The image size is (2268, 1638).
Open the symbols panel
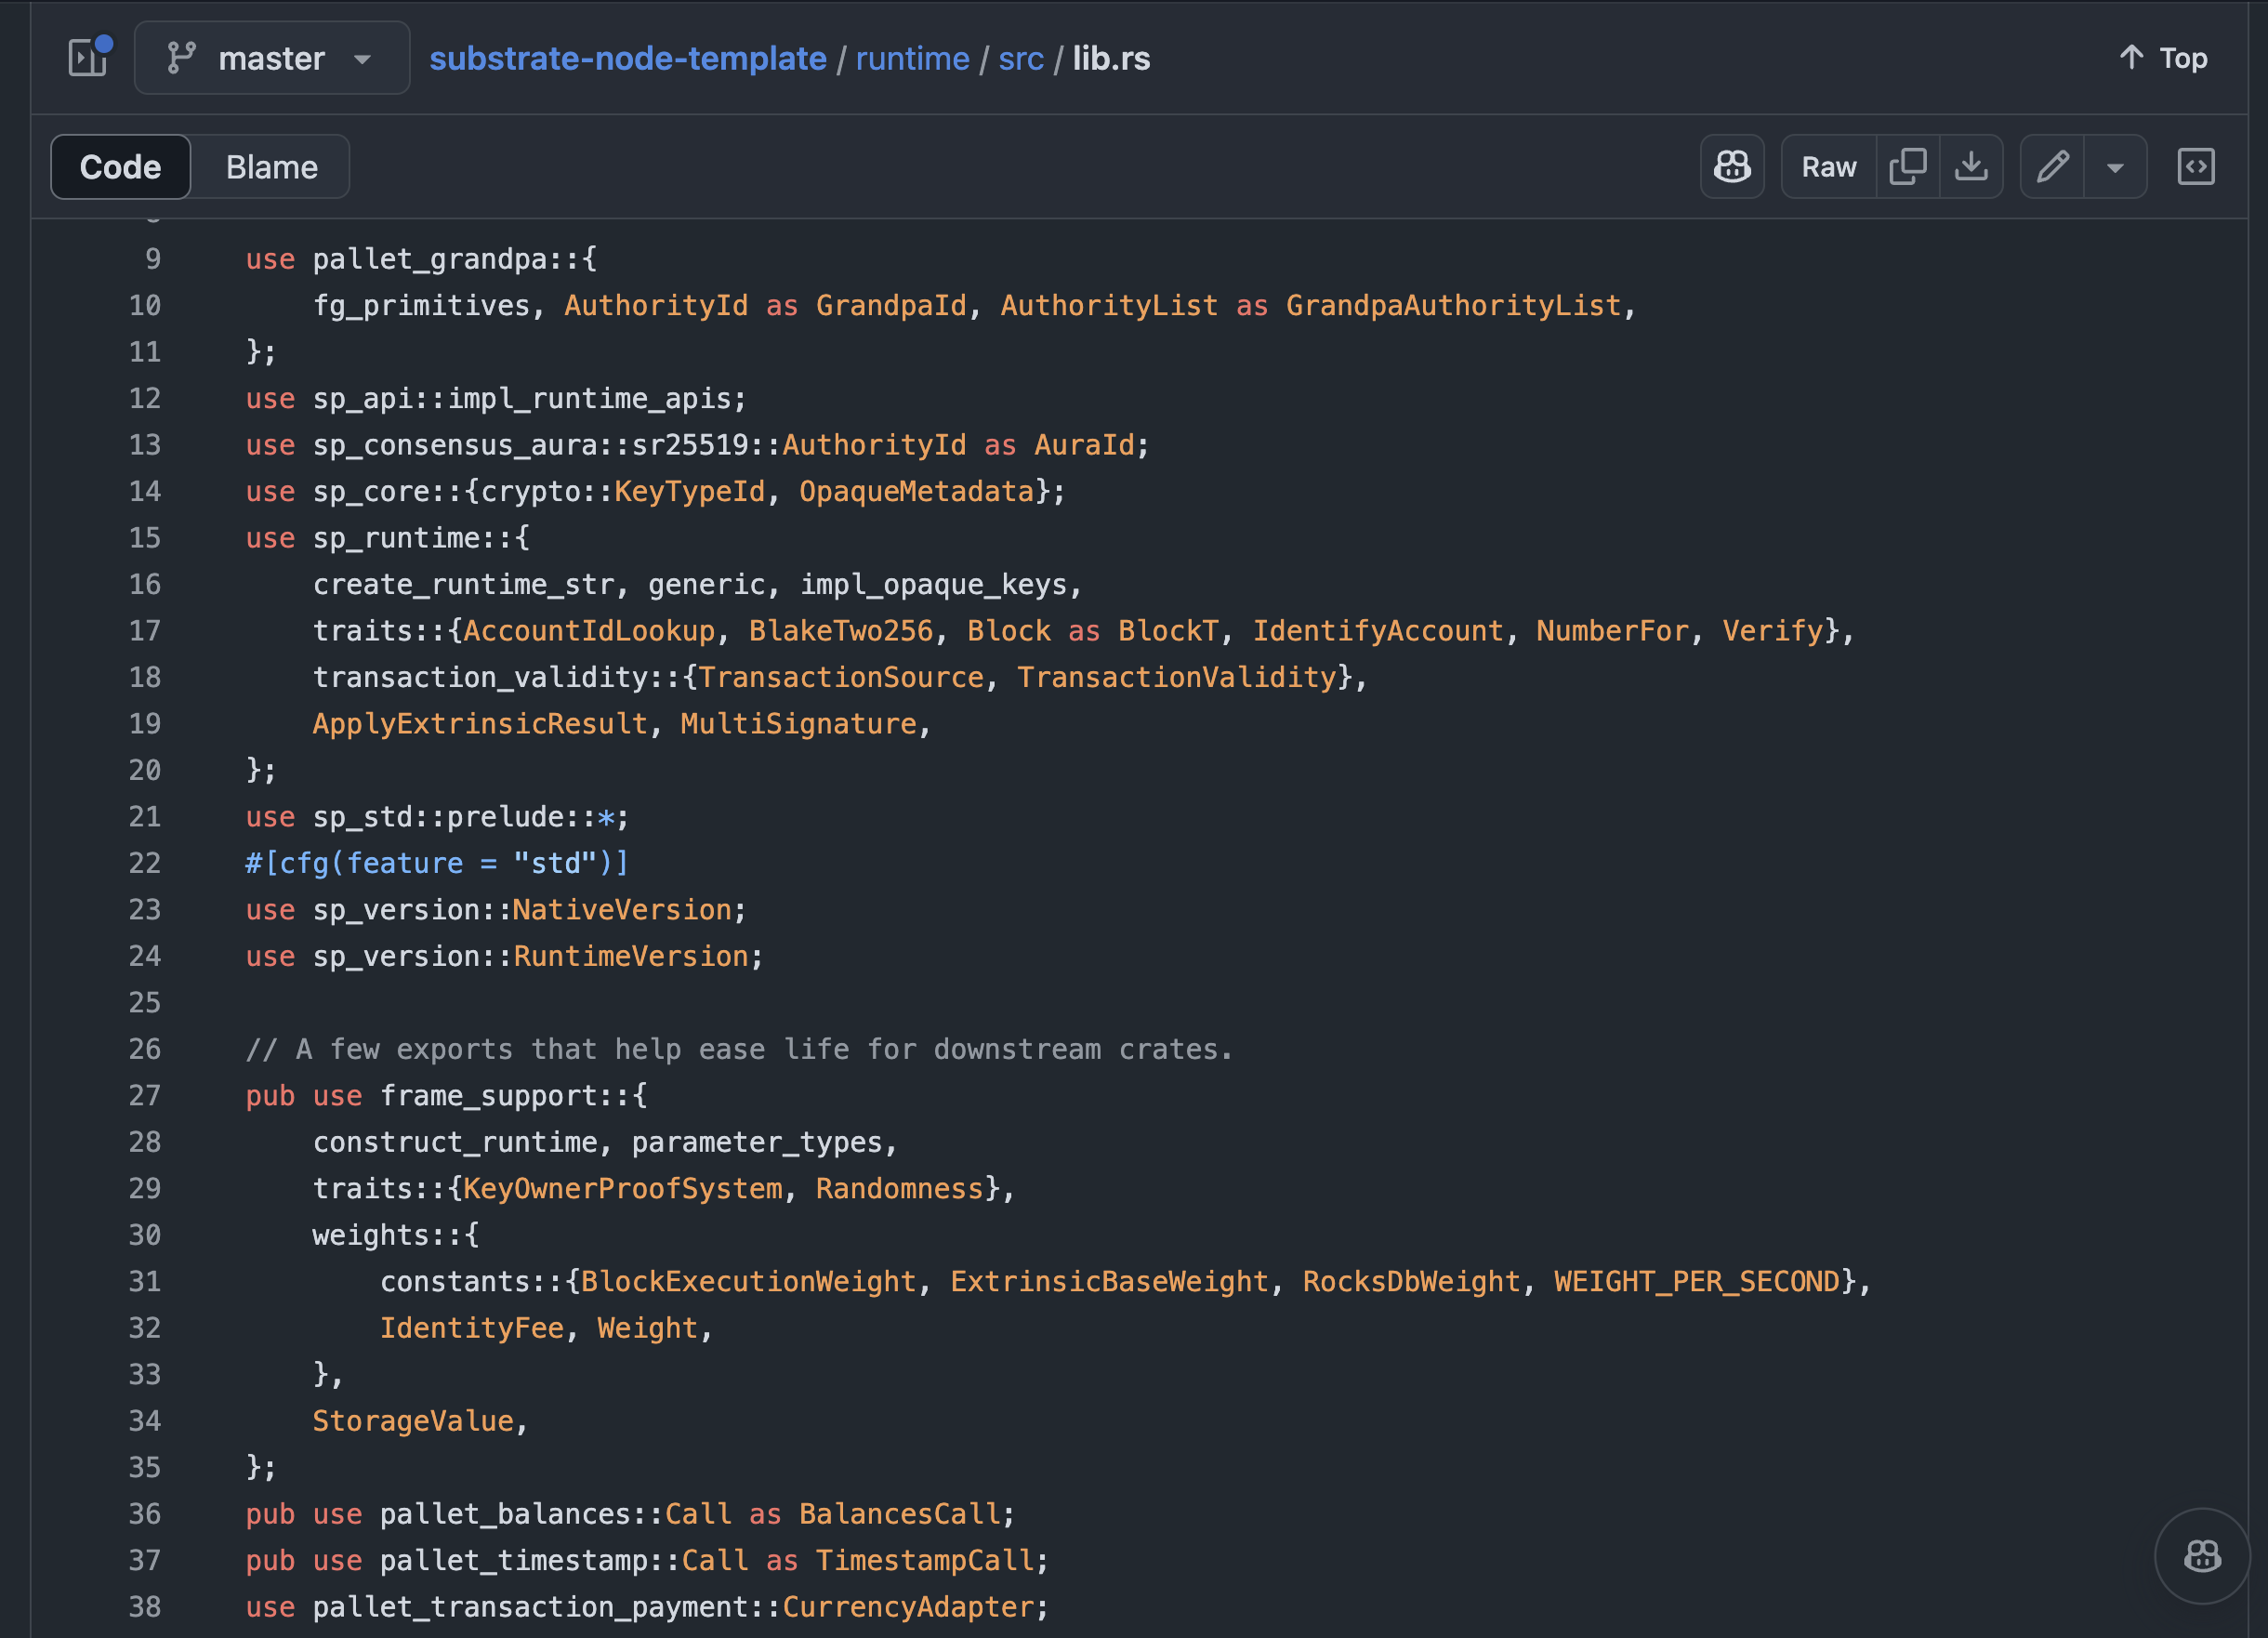[2196, 167]
